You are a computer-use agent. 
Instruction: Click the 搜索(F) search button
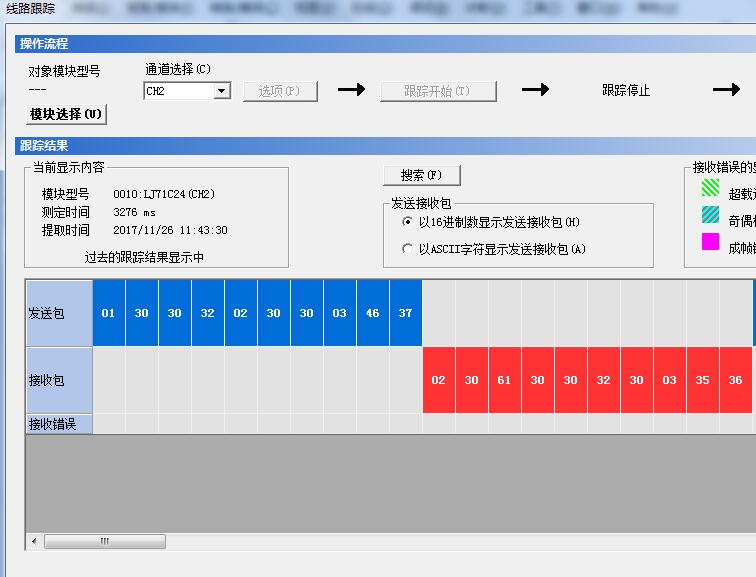(x=421, y=175)
